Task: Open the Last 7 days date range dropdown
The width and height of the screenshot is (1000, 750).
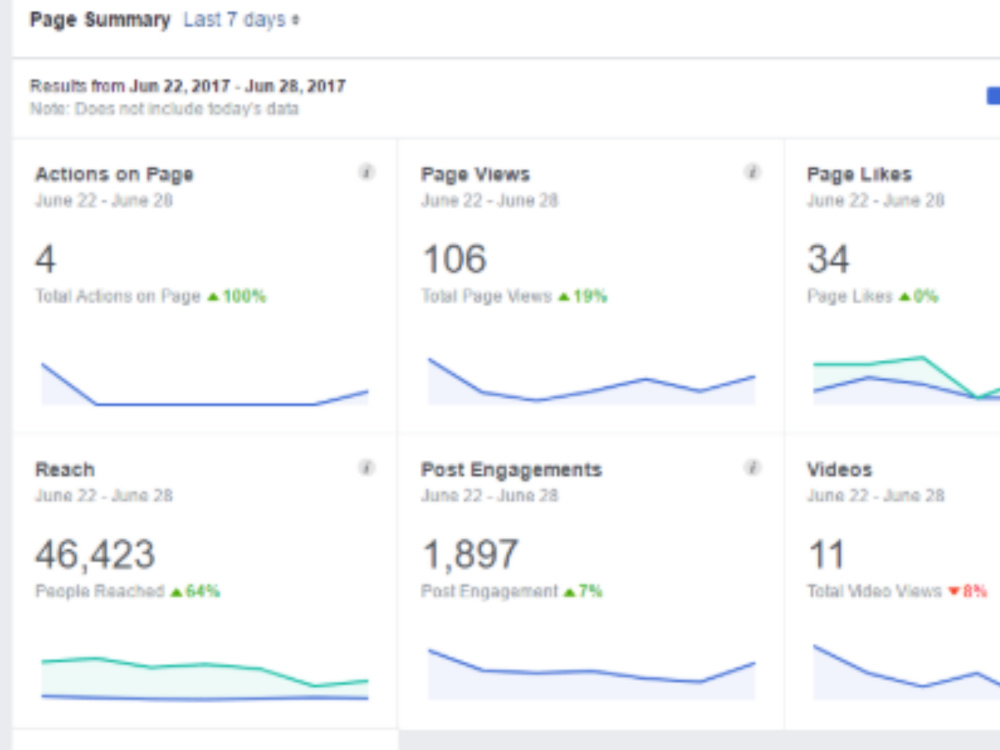Action: [241, 20]
